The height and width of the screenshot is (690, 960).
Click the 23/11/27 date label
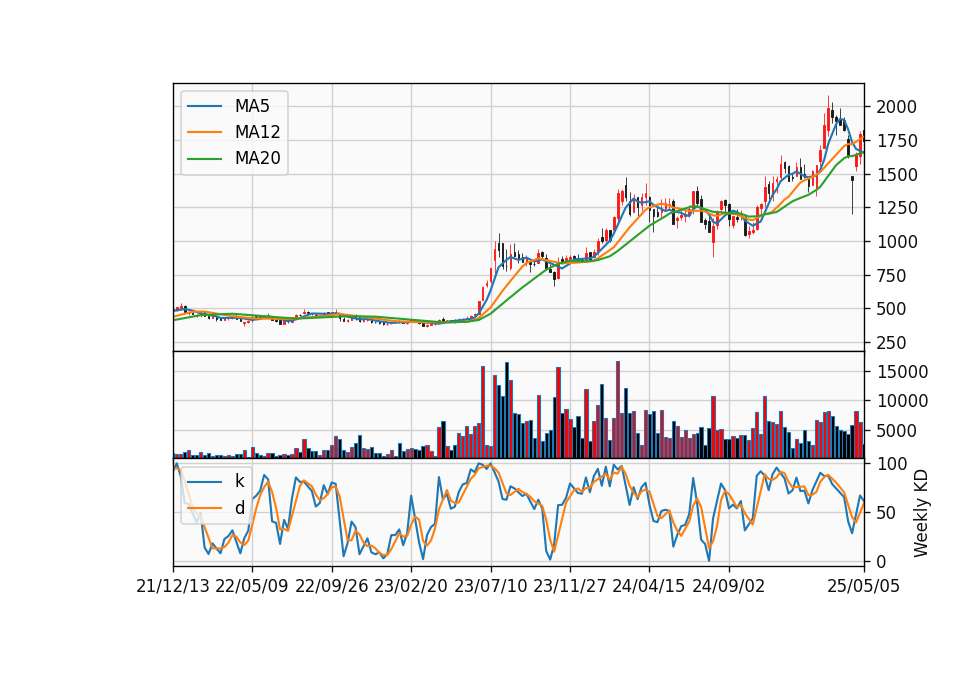(x=570, y=586)
